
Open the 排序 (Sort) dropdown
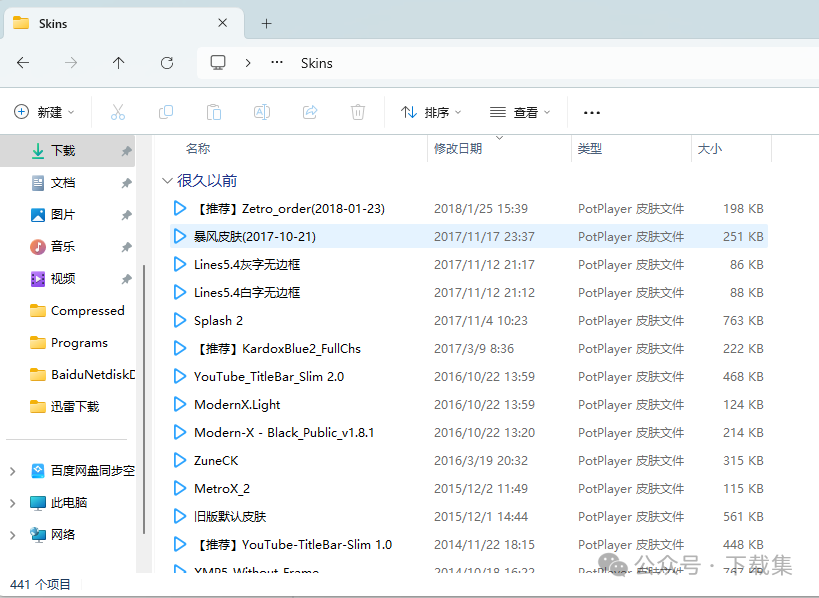(x=431, y=112)
